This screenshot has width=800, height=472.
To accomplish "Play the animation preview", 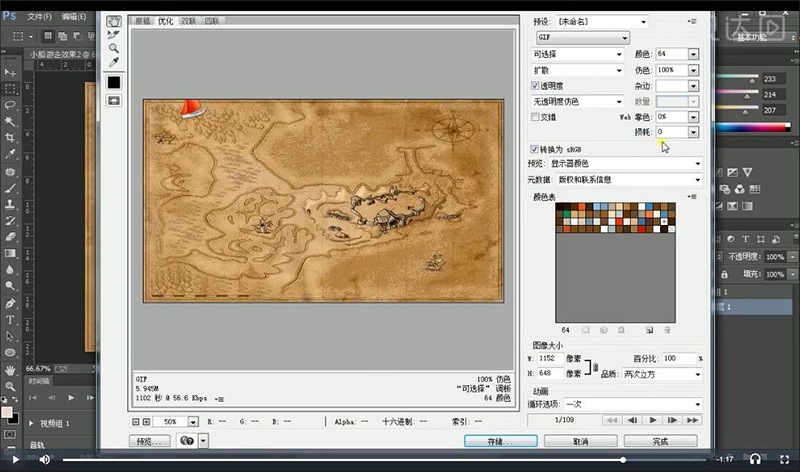I will click(652, 420).
